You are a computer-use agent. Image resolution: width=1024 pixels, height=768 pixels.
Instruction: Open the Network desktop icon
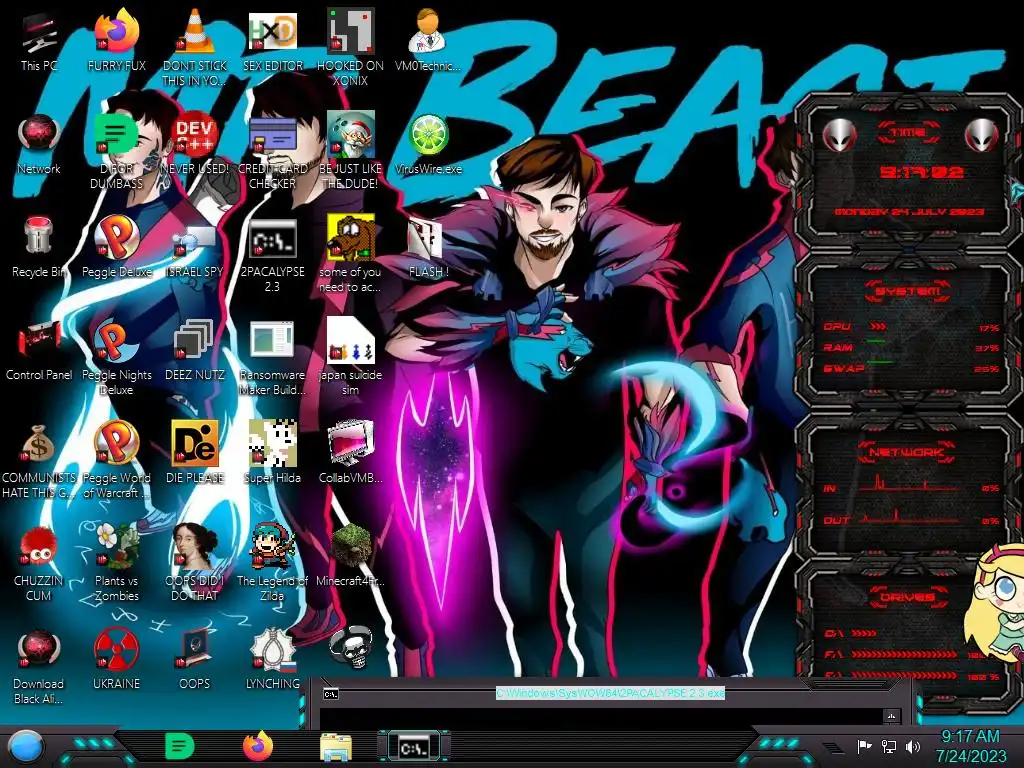click(39, 145)
